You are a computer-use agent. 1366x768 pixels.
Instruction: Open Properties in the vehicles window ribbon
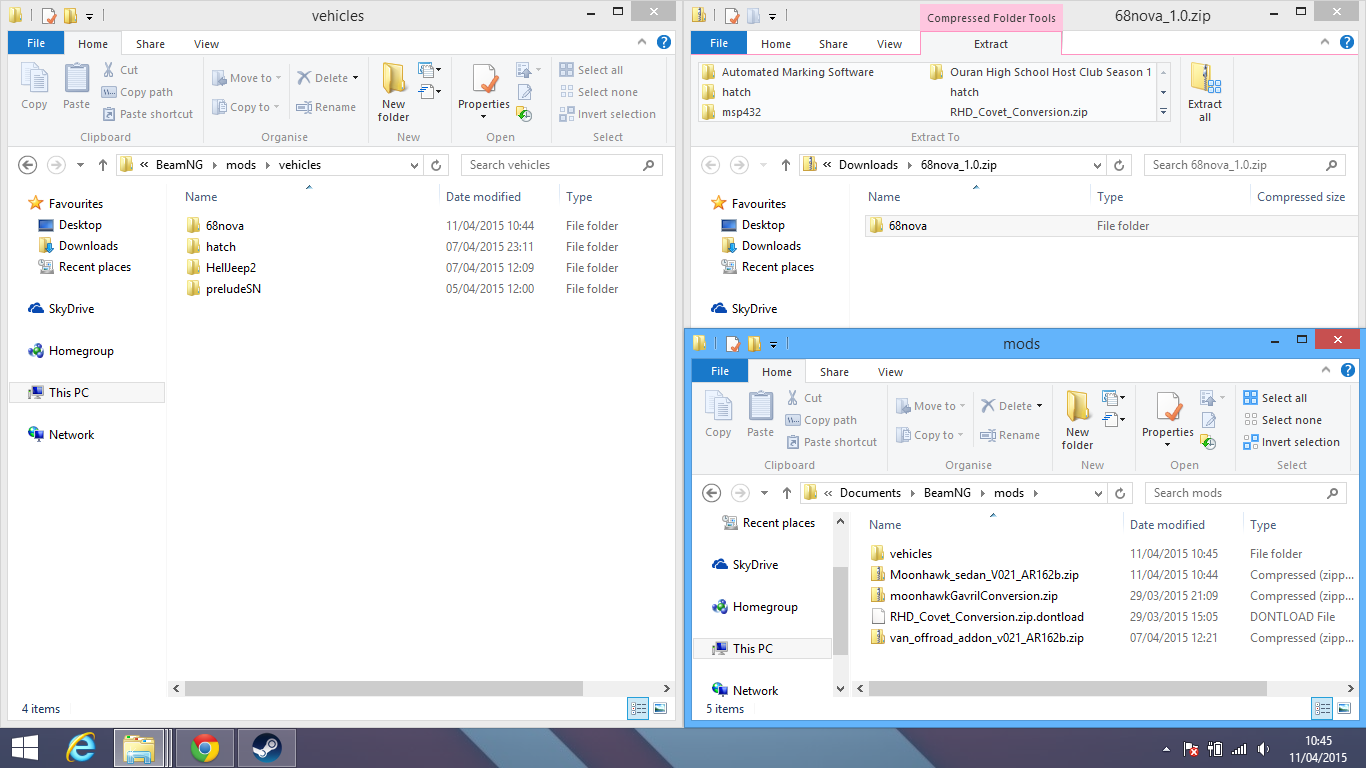tap(484, 85)
